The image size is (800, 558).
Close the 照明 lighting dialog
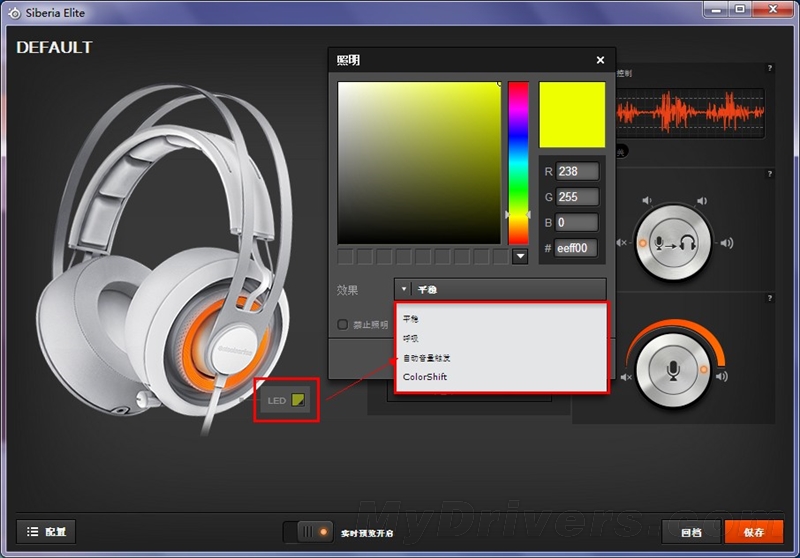click(x=600, y=60)
